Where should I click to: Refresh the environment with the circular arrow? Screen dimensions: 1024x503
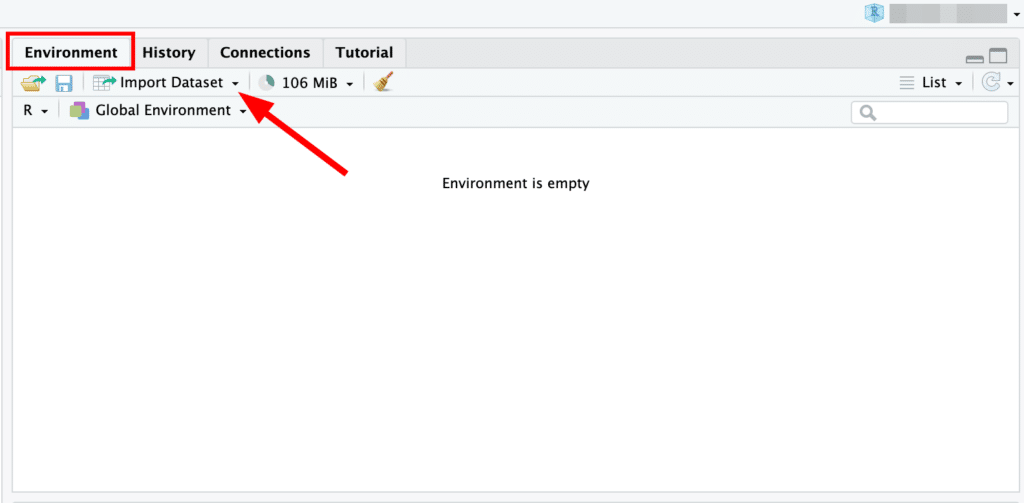pyautogui.click(x=991, y=83)
